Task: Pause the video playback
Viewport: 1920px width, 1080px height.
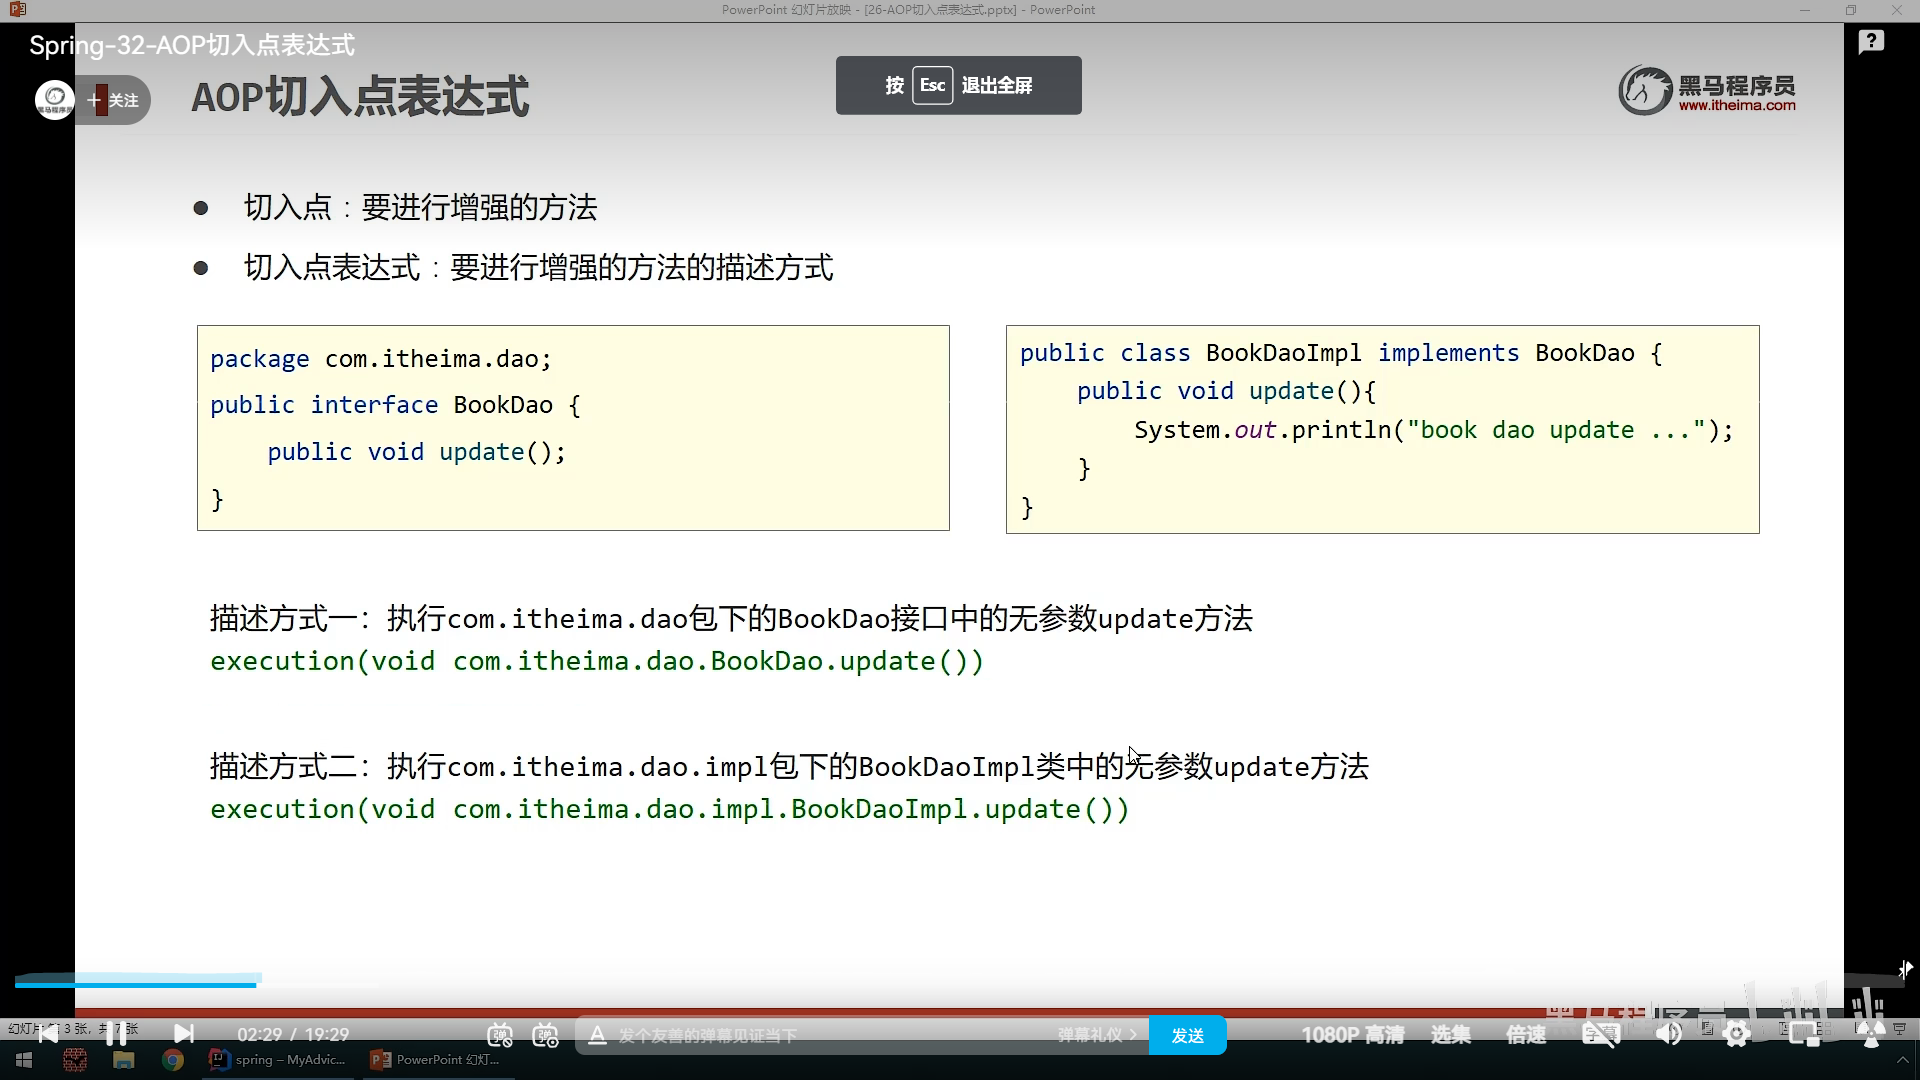Action: click(x=116, y=1035)
